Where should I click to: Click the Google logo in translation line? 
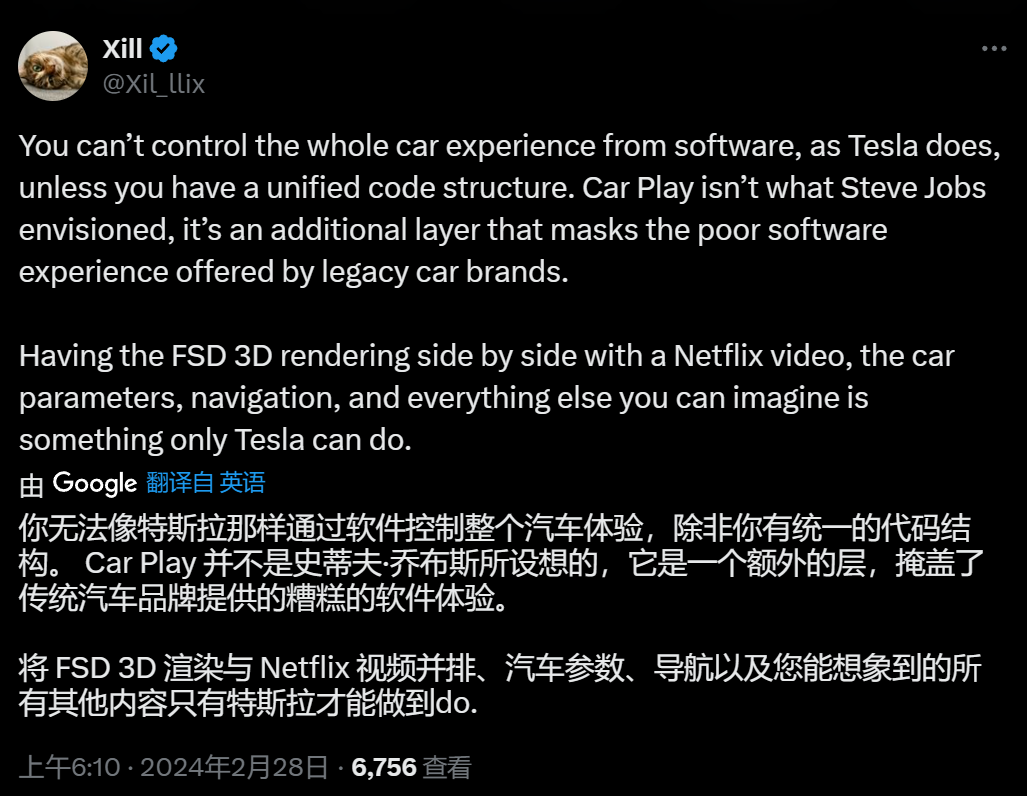[x=95, y=483]
